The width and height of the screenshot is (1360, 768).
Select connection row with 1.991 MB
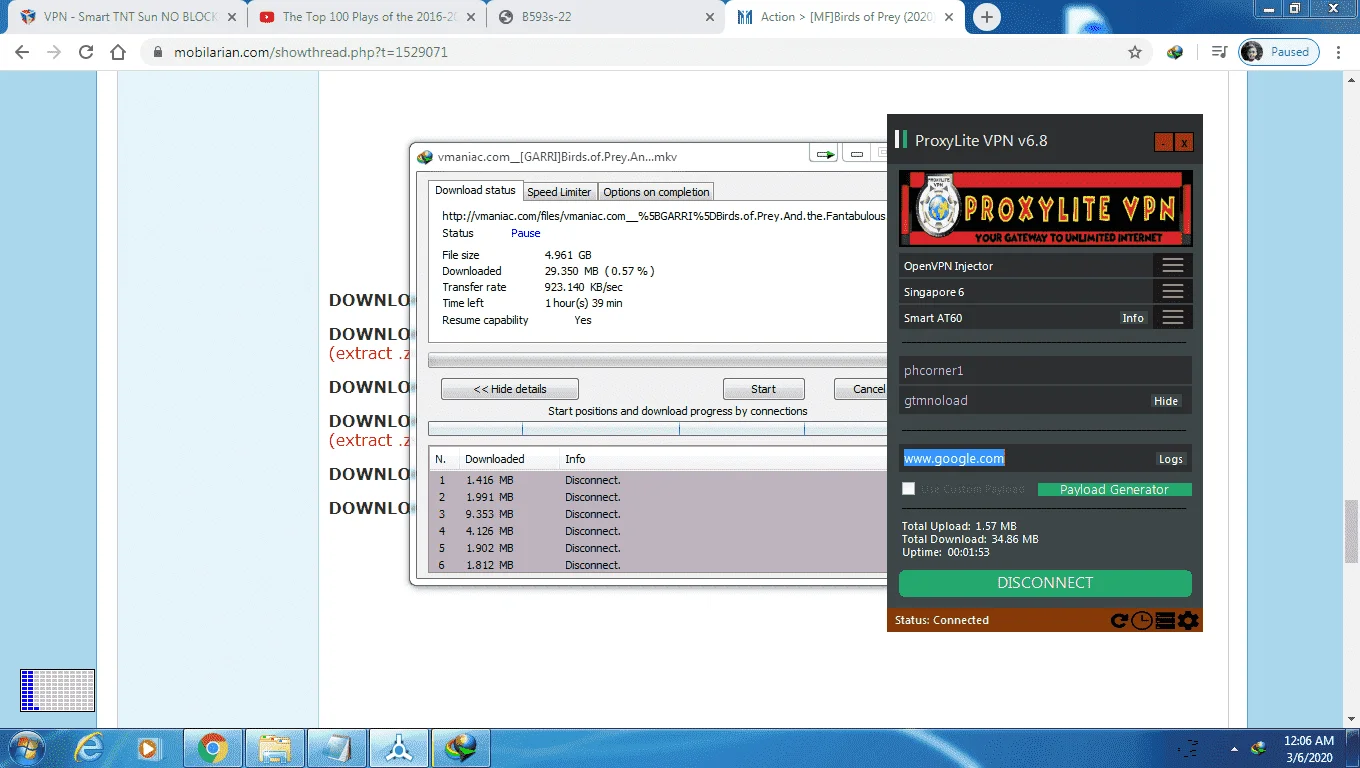tap(658, 497)
